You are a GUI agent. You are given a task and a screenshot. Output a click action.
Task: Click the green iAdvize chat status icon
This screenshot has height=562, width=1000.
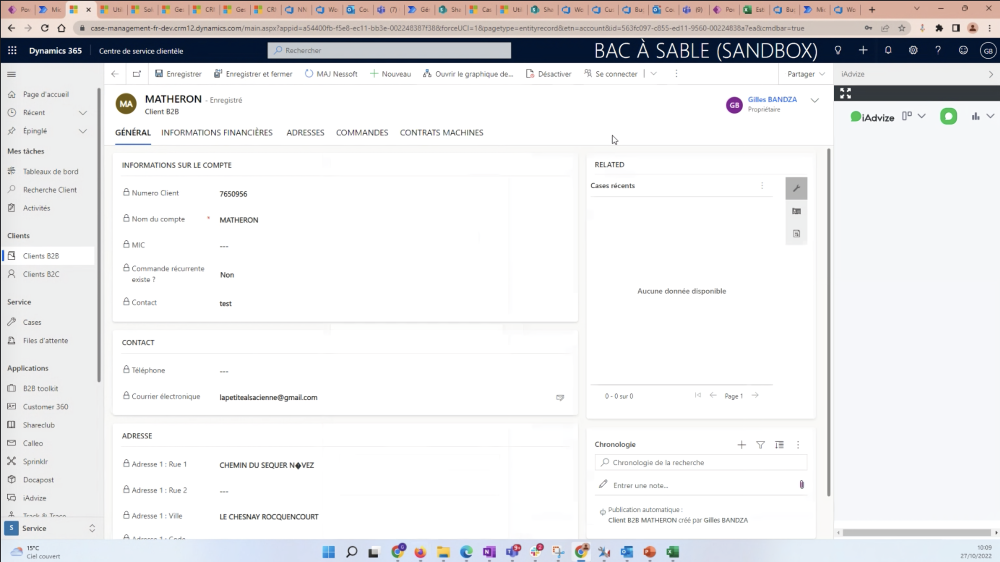click(x=948, y=117)
